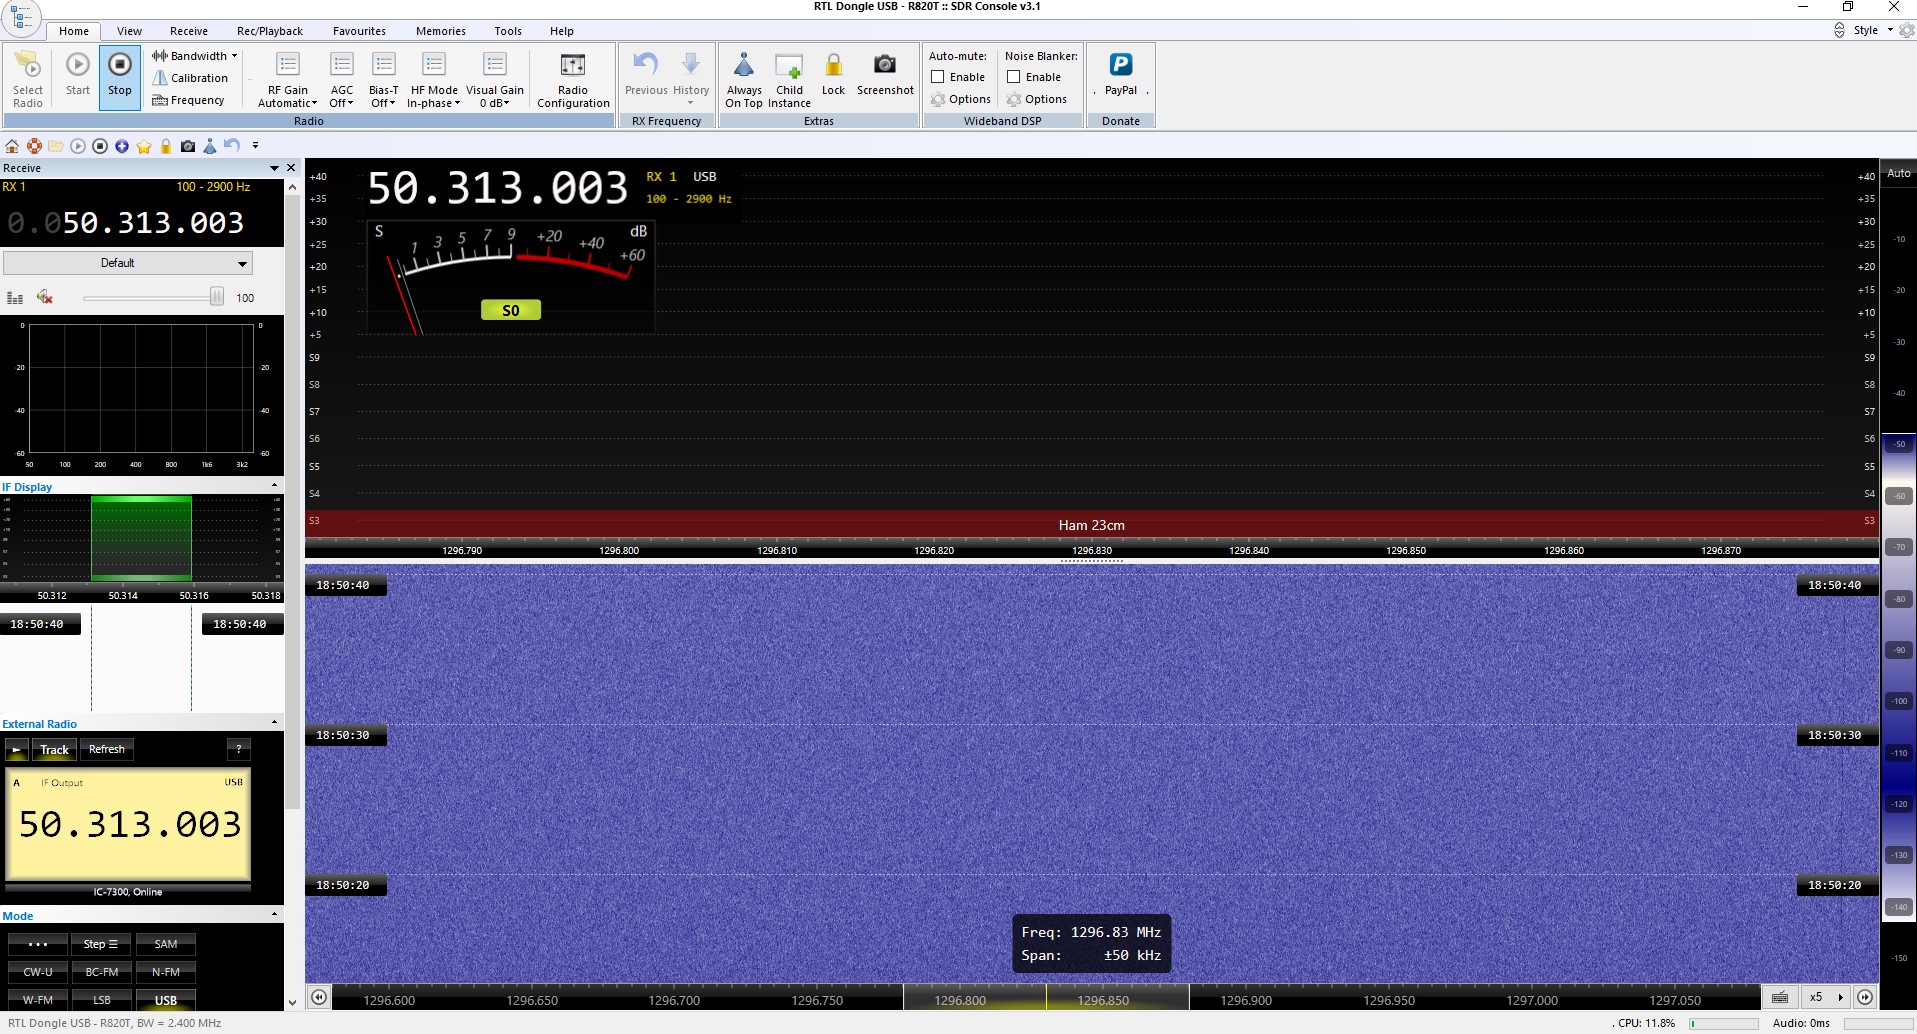This screenshot has height=1034, width=1917.
Task: Click the 1296.900 marker on the frequency bar
Action: (x=1246, y=1000)
